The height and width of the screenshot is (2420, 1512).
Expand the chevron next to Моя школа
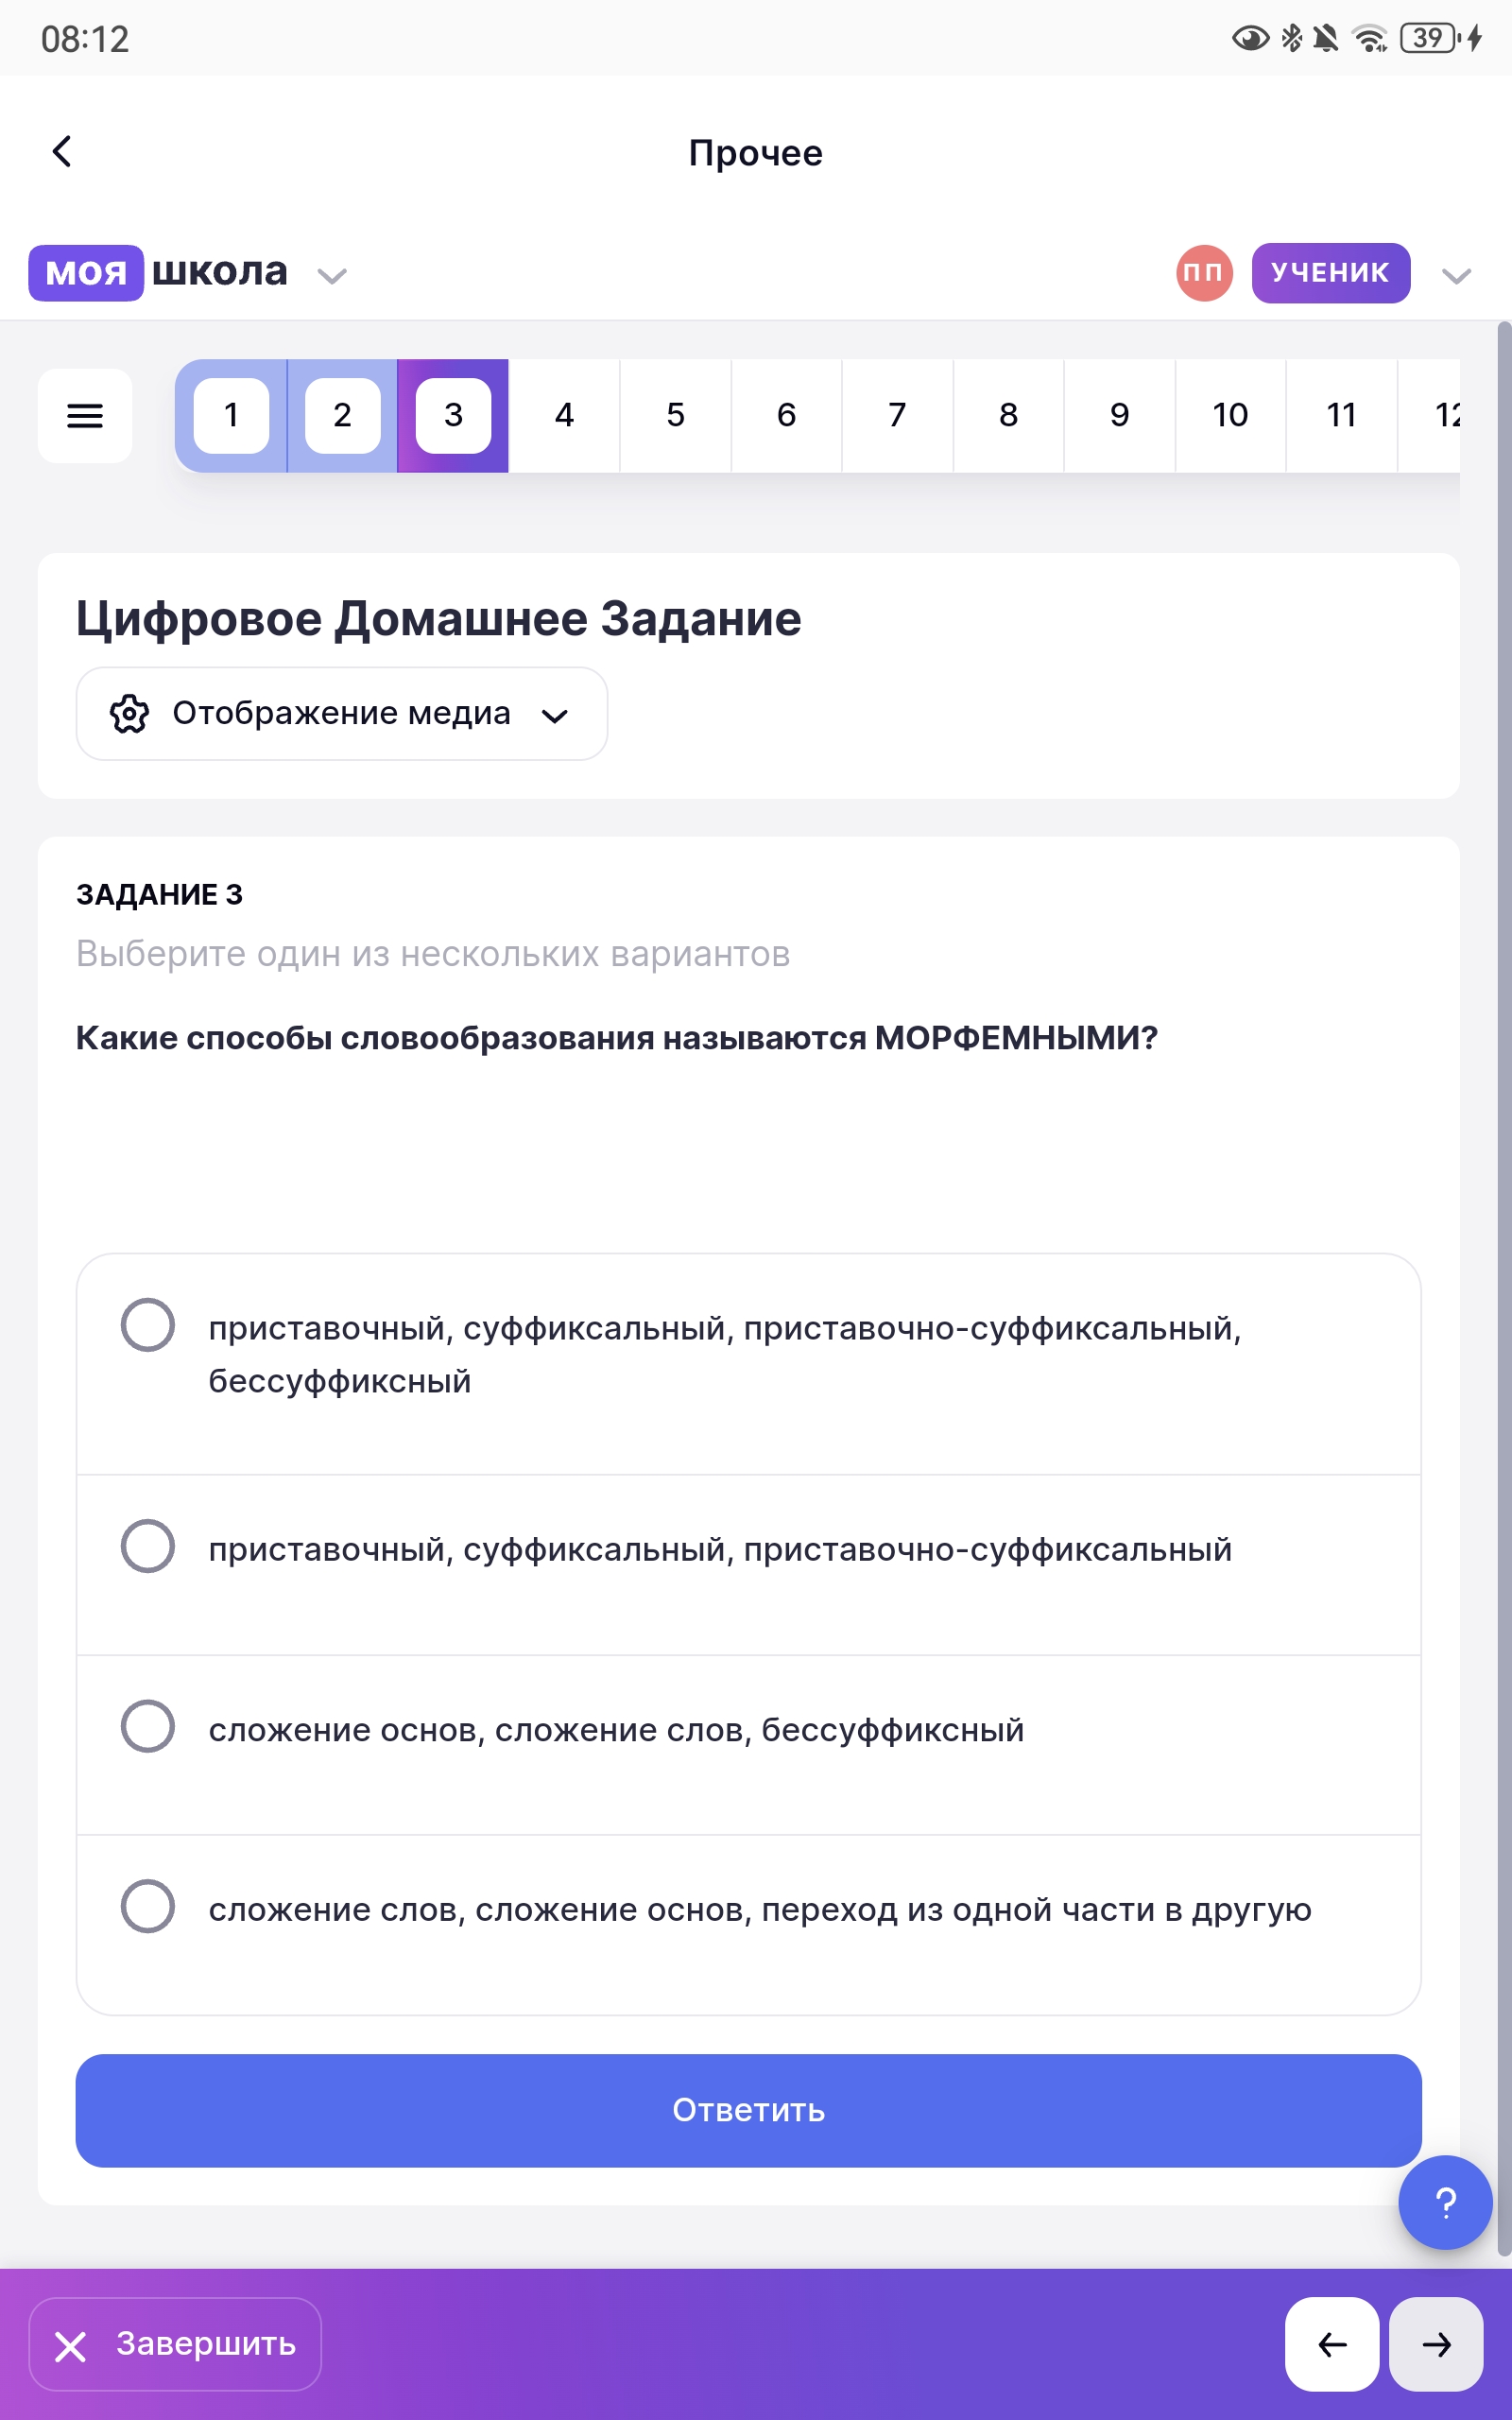coord(332,276)
